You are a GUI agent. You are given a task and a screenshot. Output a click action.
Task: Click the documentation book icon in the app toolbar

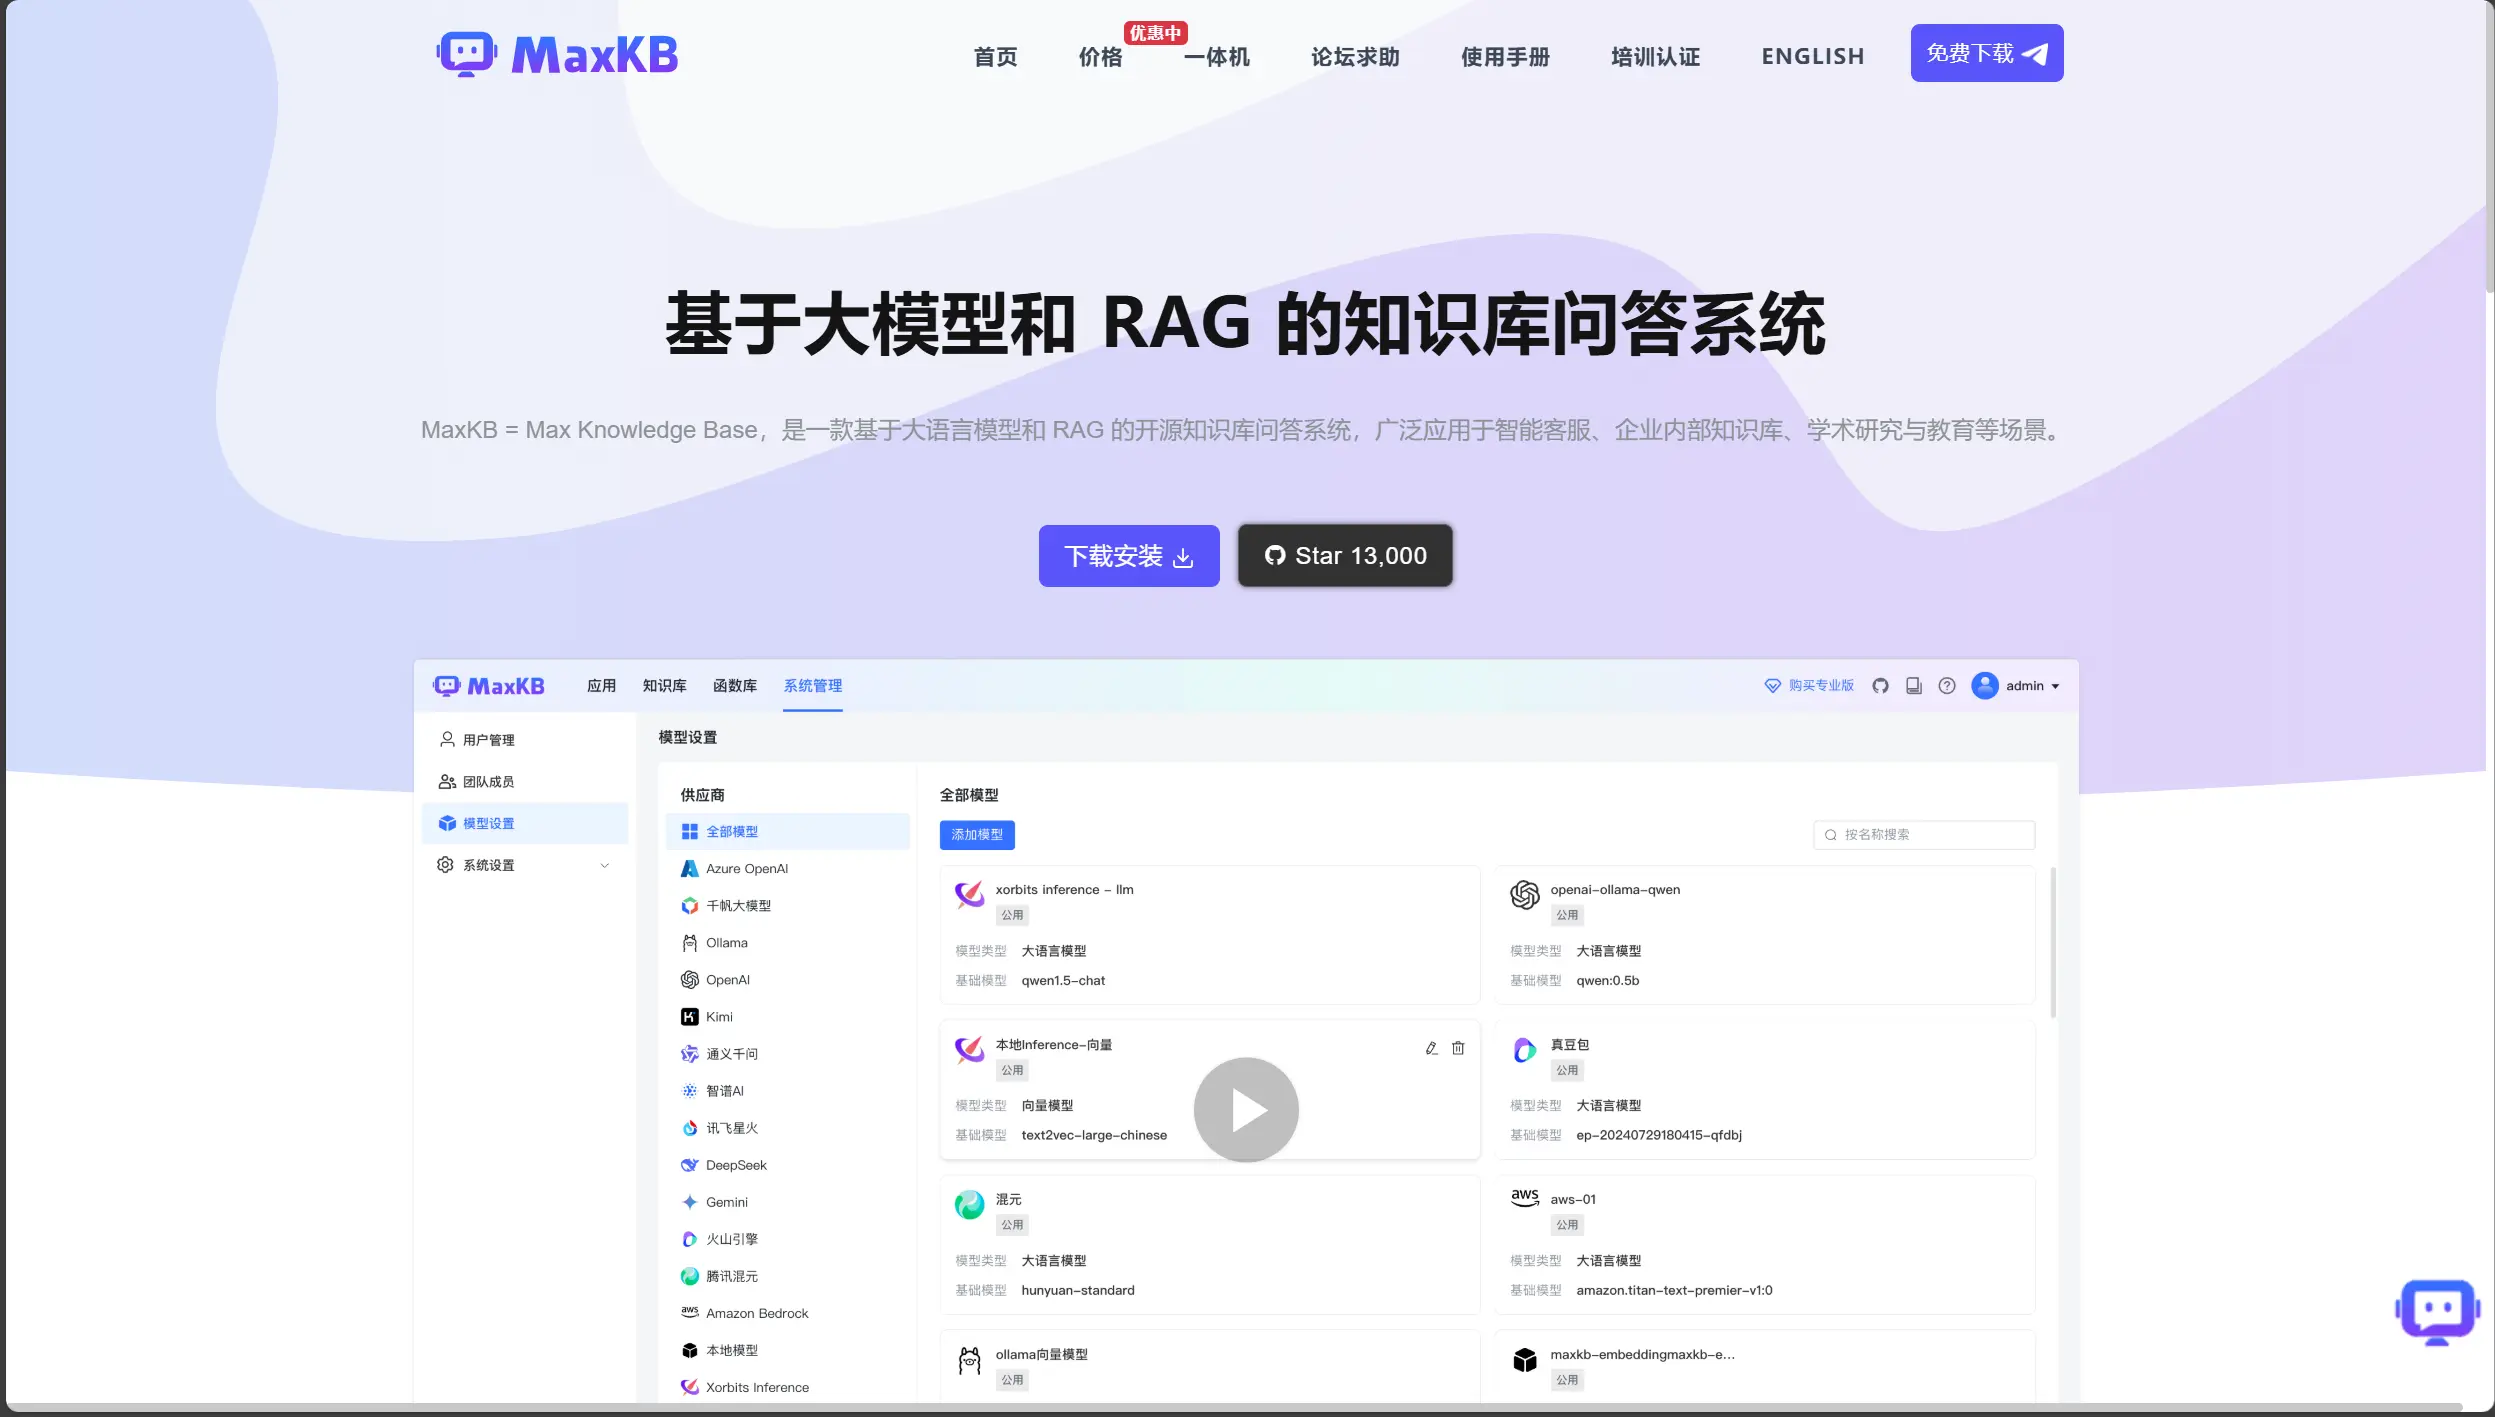(1913, 686)
